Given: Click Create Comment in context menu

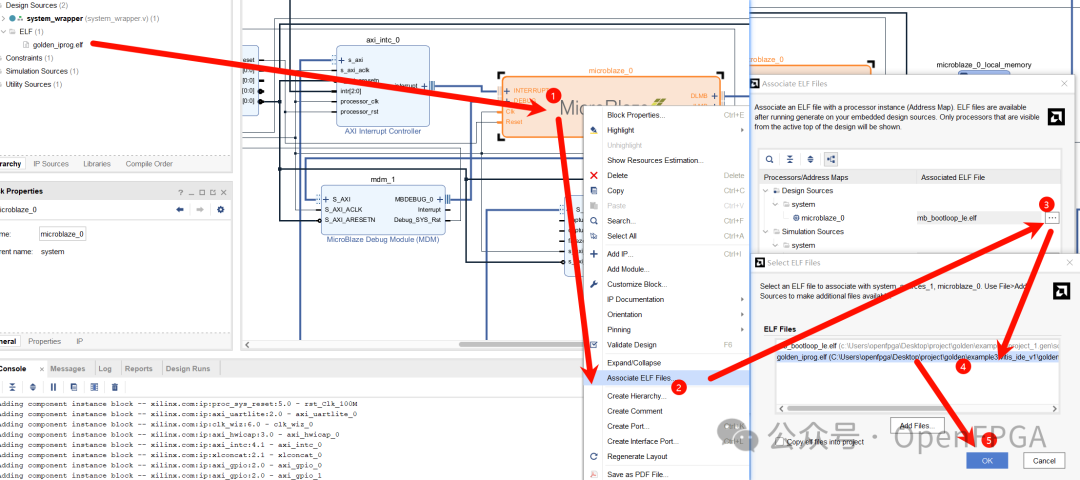Looking at the screenshot, I should (666, 411).
